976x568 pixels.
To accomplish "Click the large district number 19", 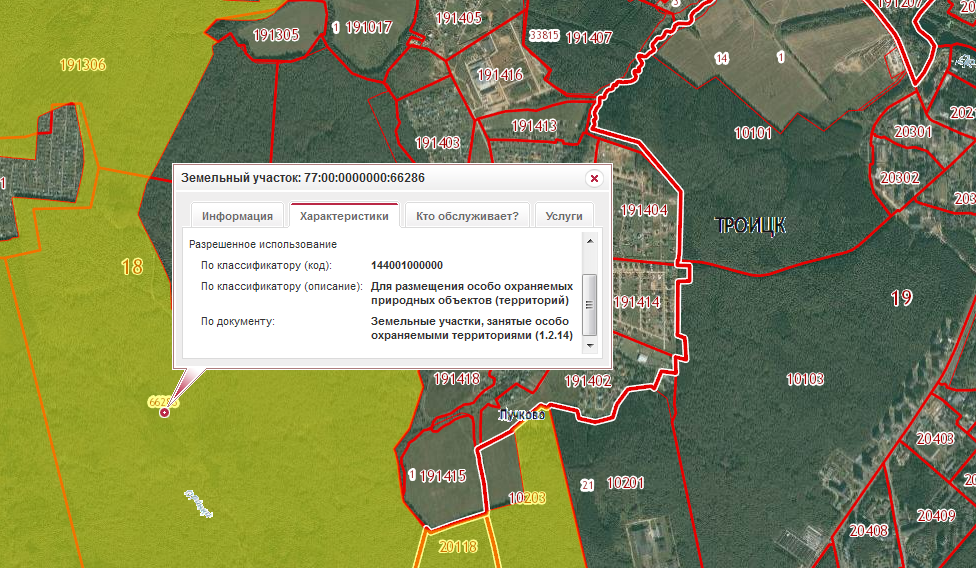I will click(x=901, y=299).
